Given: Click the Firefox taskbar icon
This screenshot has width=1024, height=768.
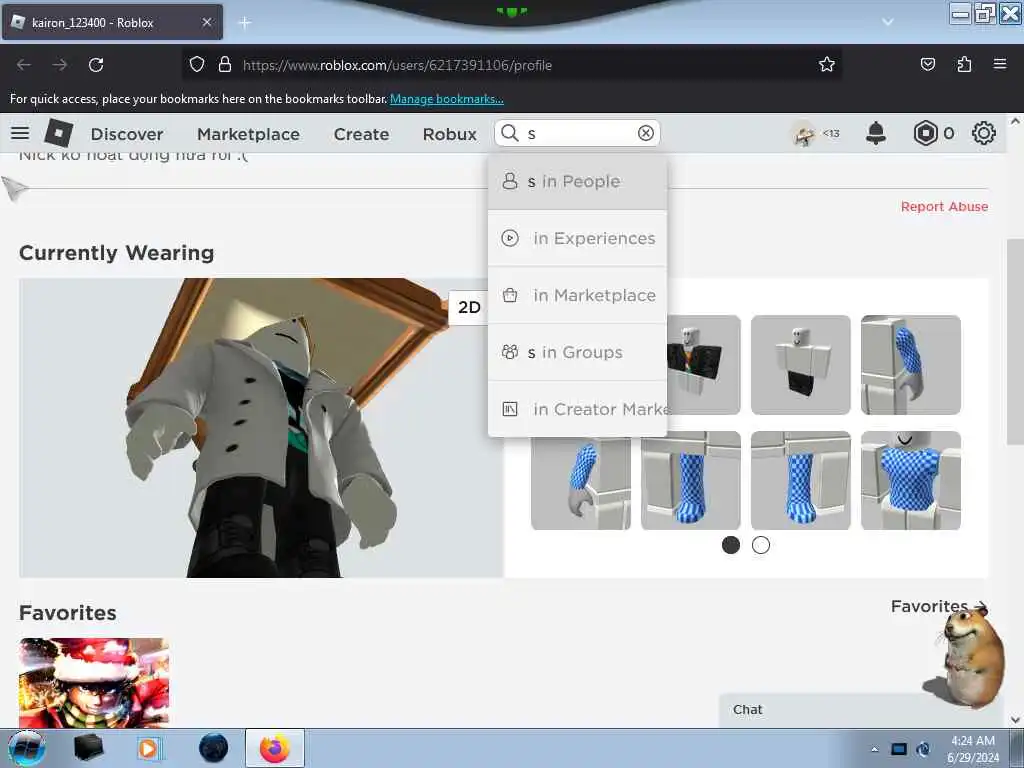Looking at the screenshot, I should tap(275, 748).
